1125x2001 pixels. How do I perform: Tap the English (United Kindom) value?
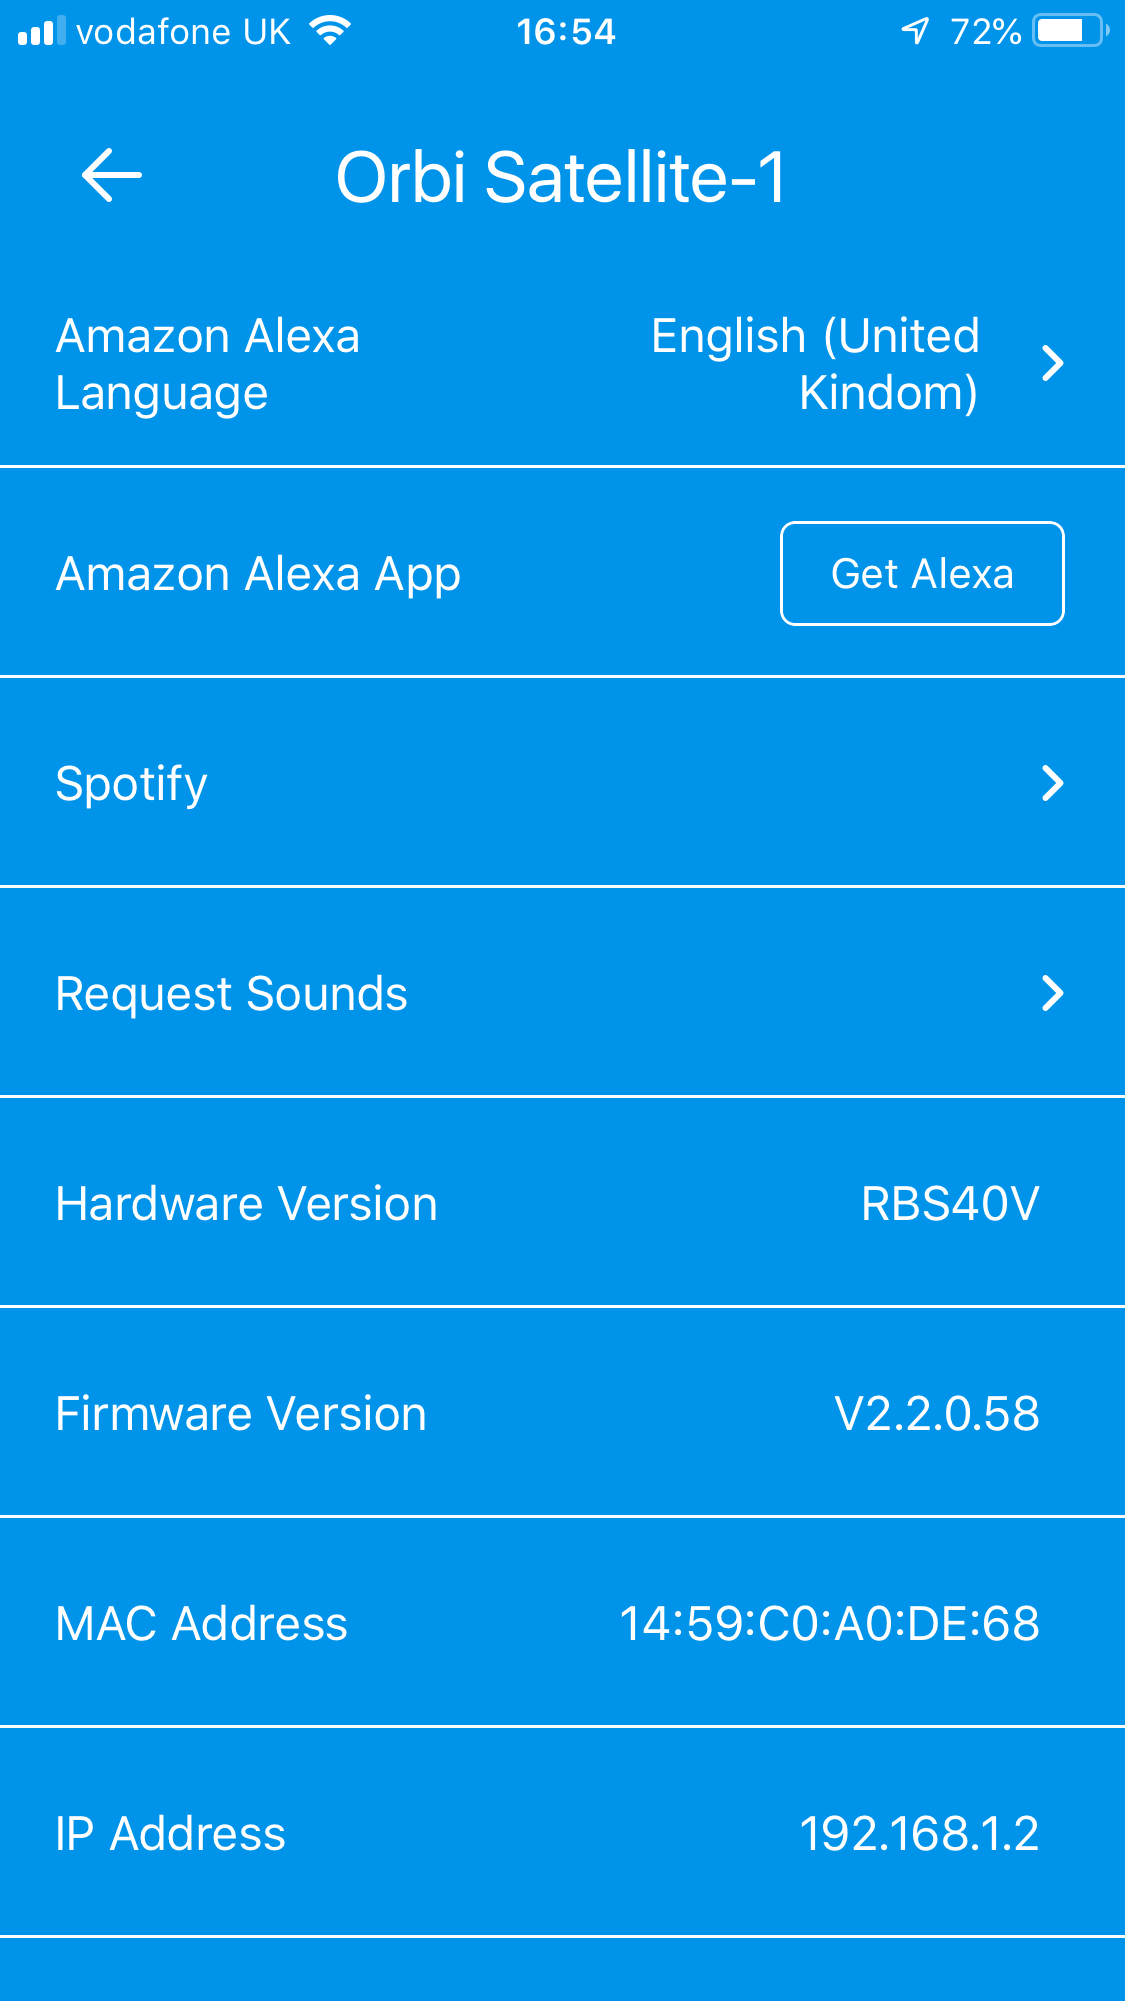coord(815,364)
